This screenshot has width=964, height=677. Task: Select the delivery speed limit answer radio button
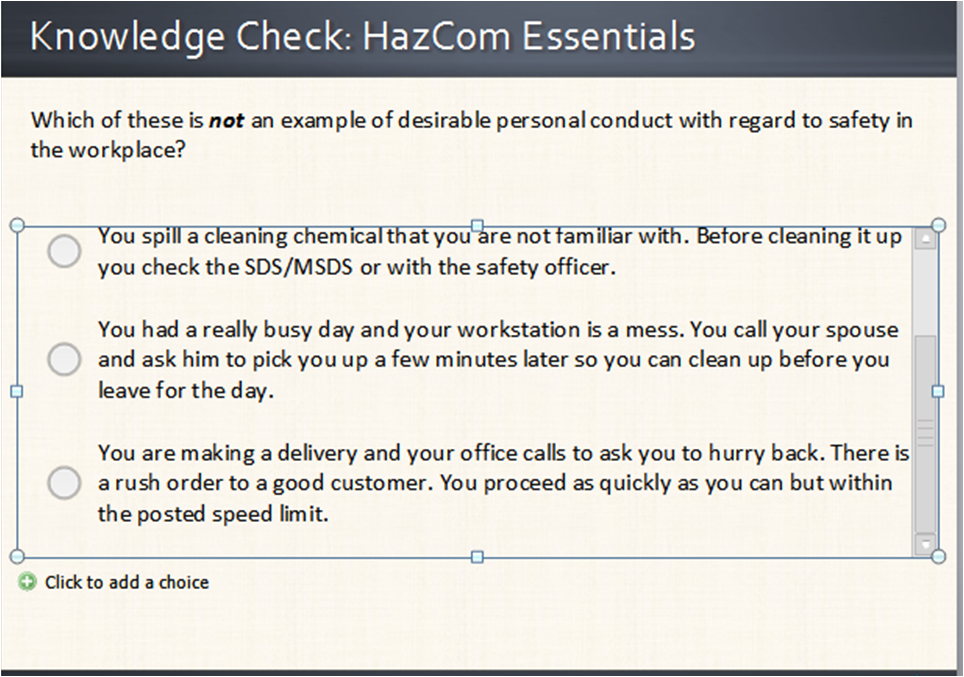pos(65,482)
